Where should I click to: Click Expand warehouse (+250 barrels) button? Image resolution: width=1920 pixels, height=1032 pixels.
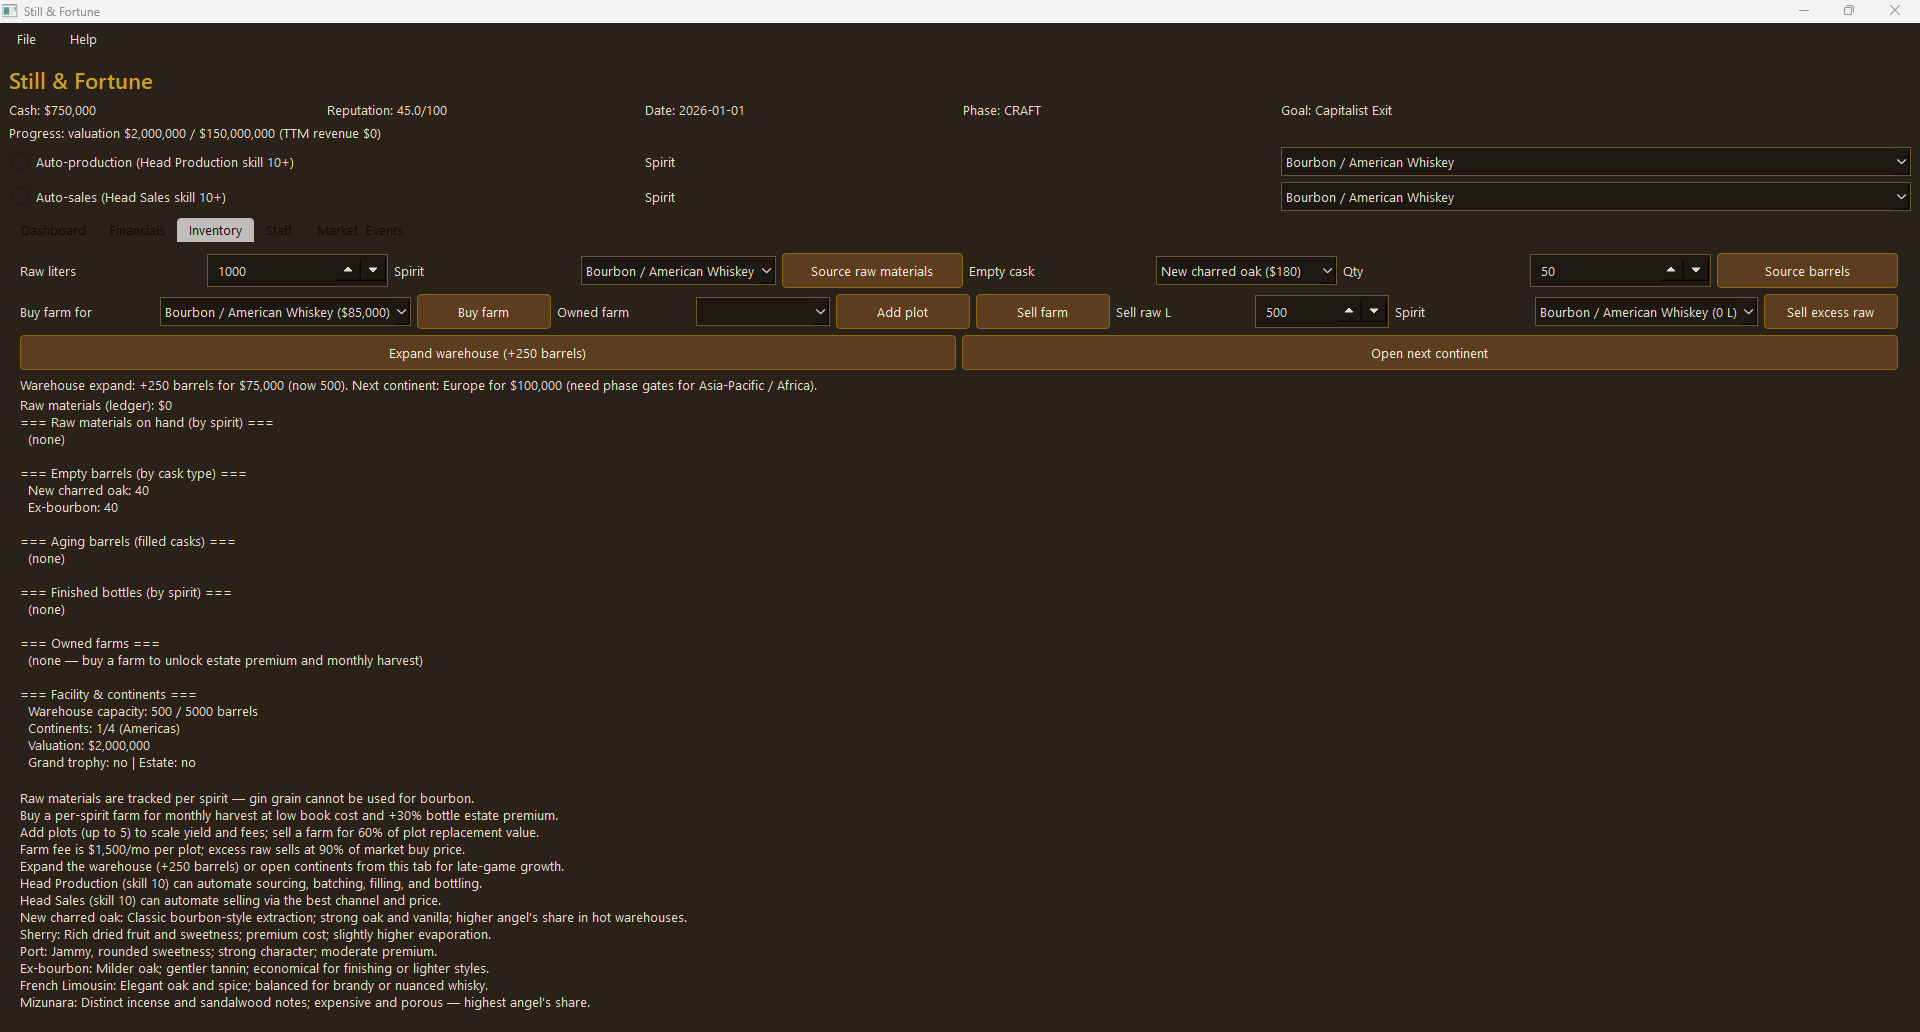click(x=488, y=353)
